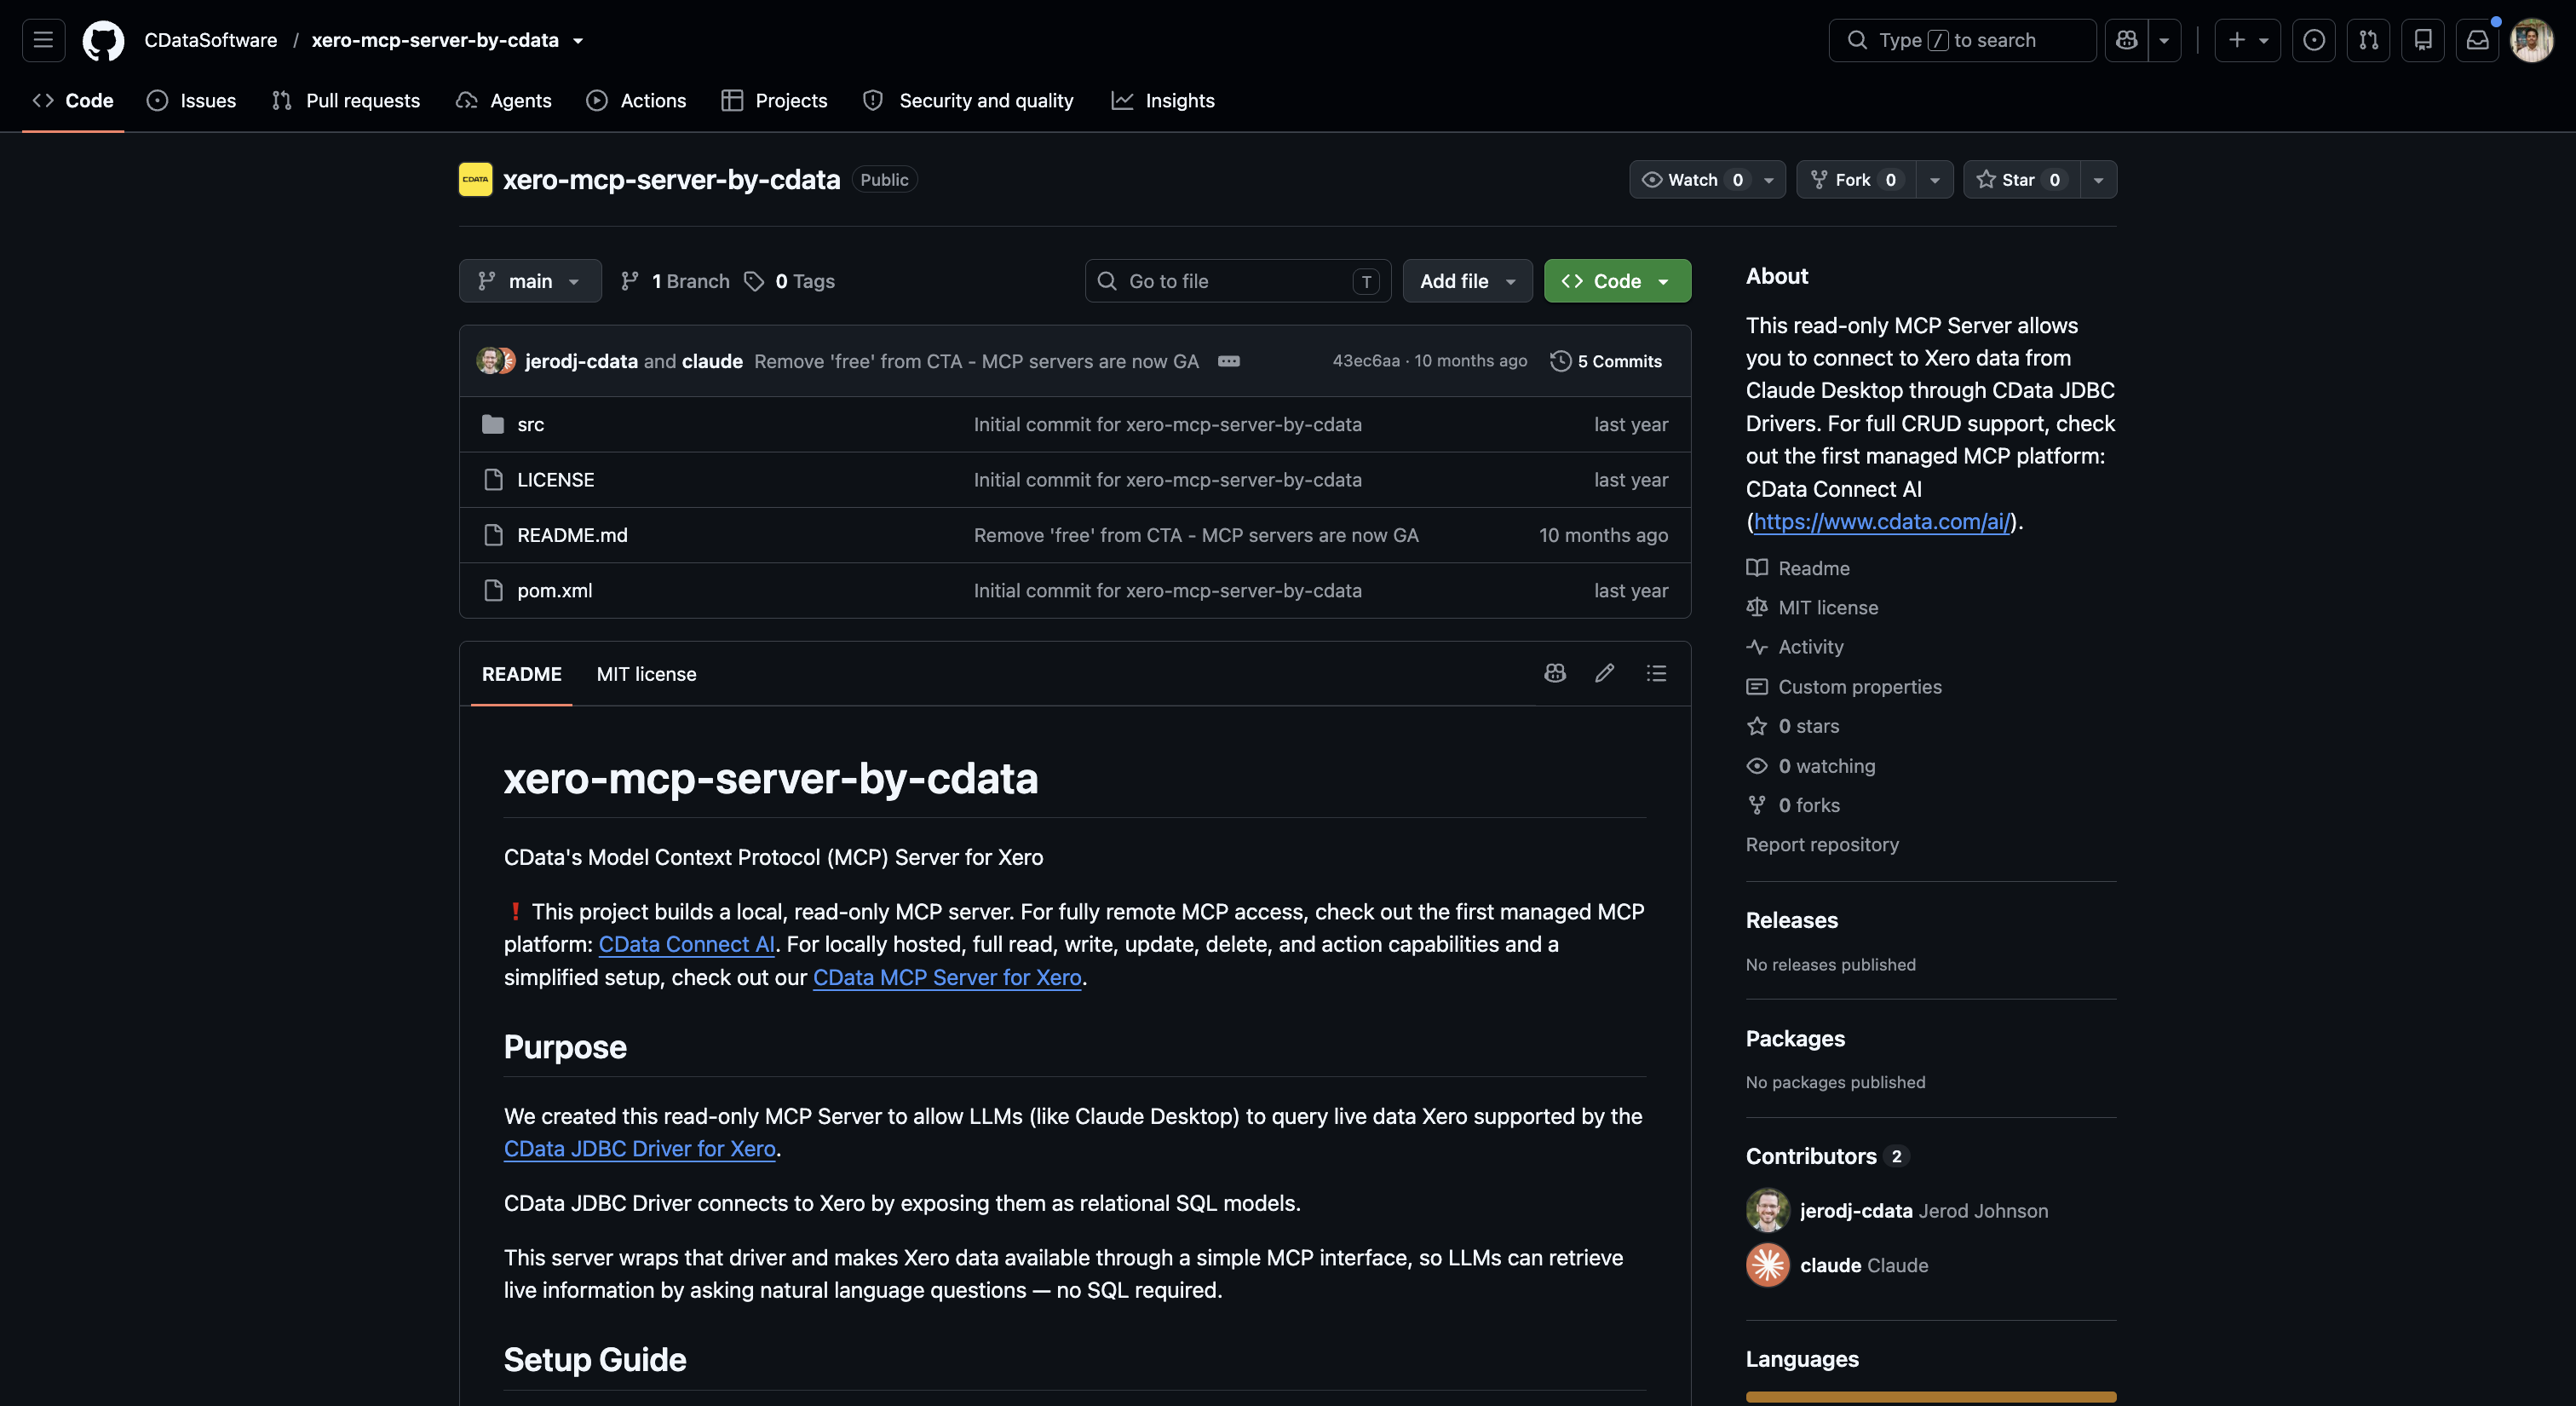Open the README outline list icon

[1657, 673]
